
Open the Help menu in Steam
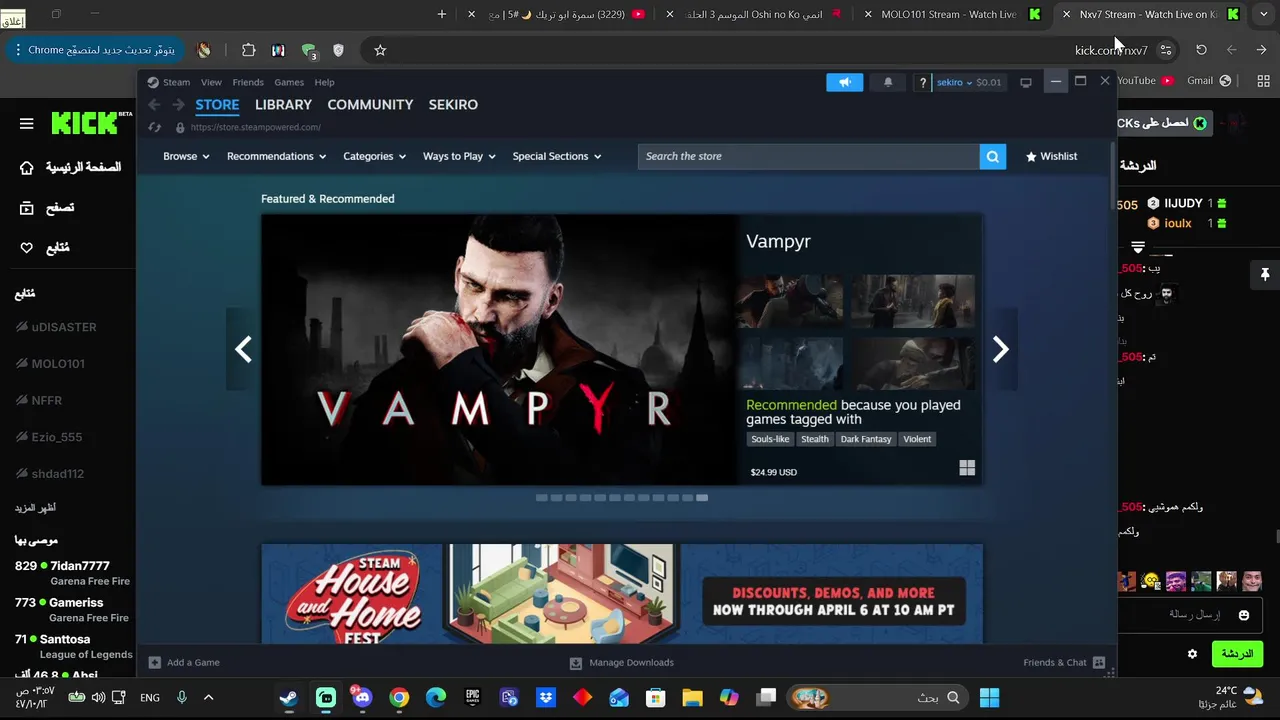coord(324,82)
